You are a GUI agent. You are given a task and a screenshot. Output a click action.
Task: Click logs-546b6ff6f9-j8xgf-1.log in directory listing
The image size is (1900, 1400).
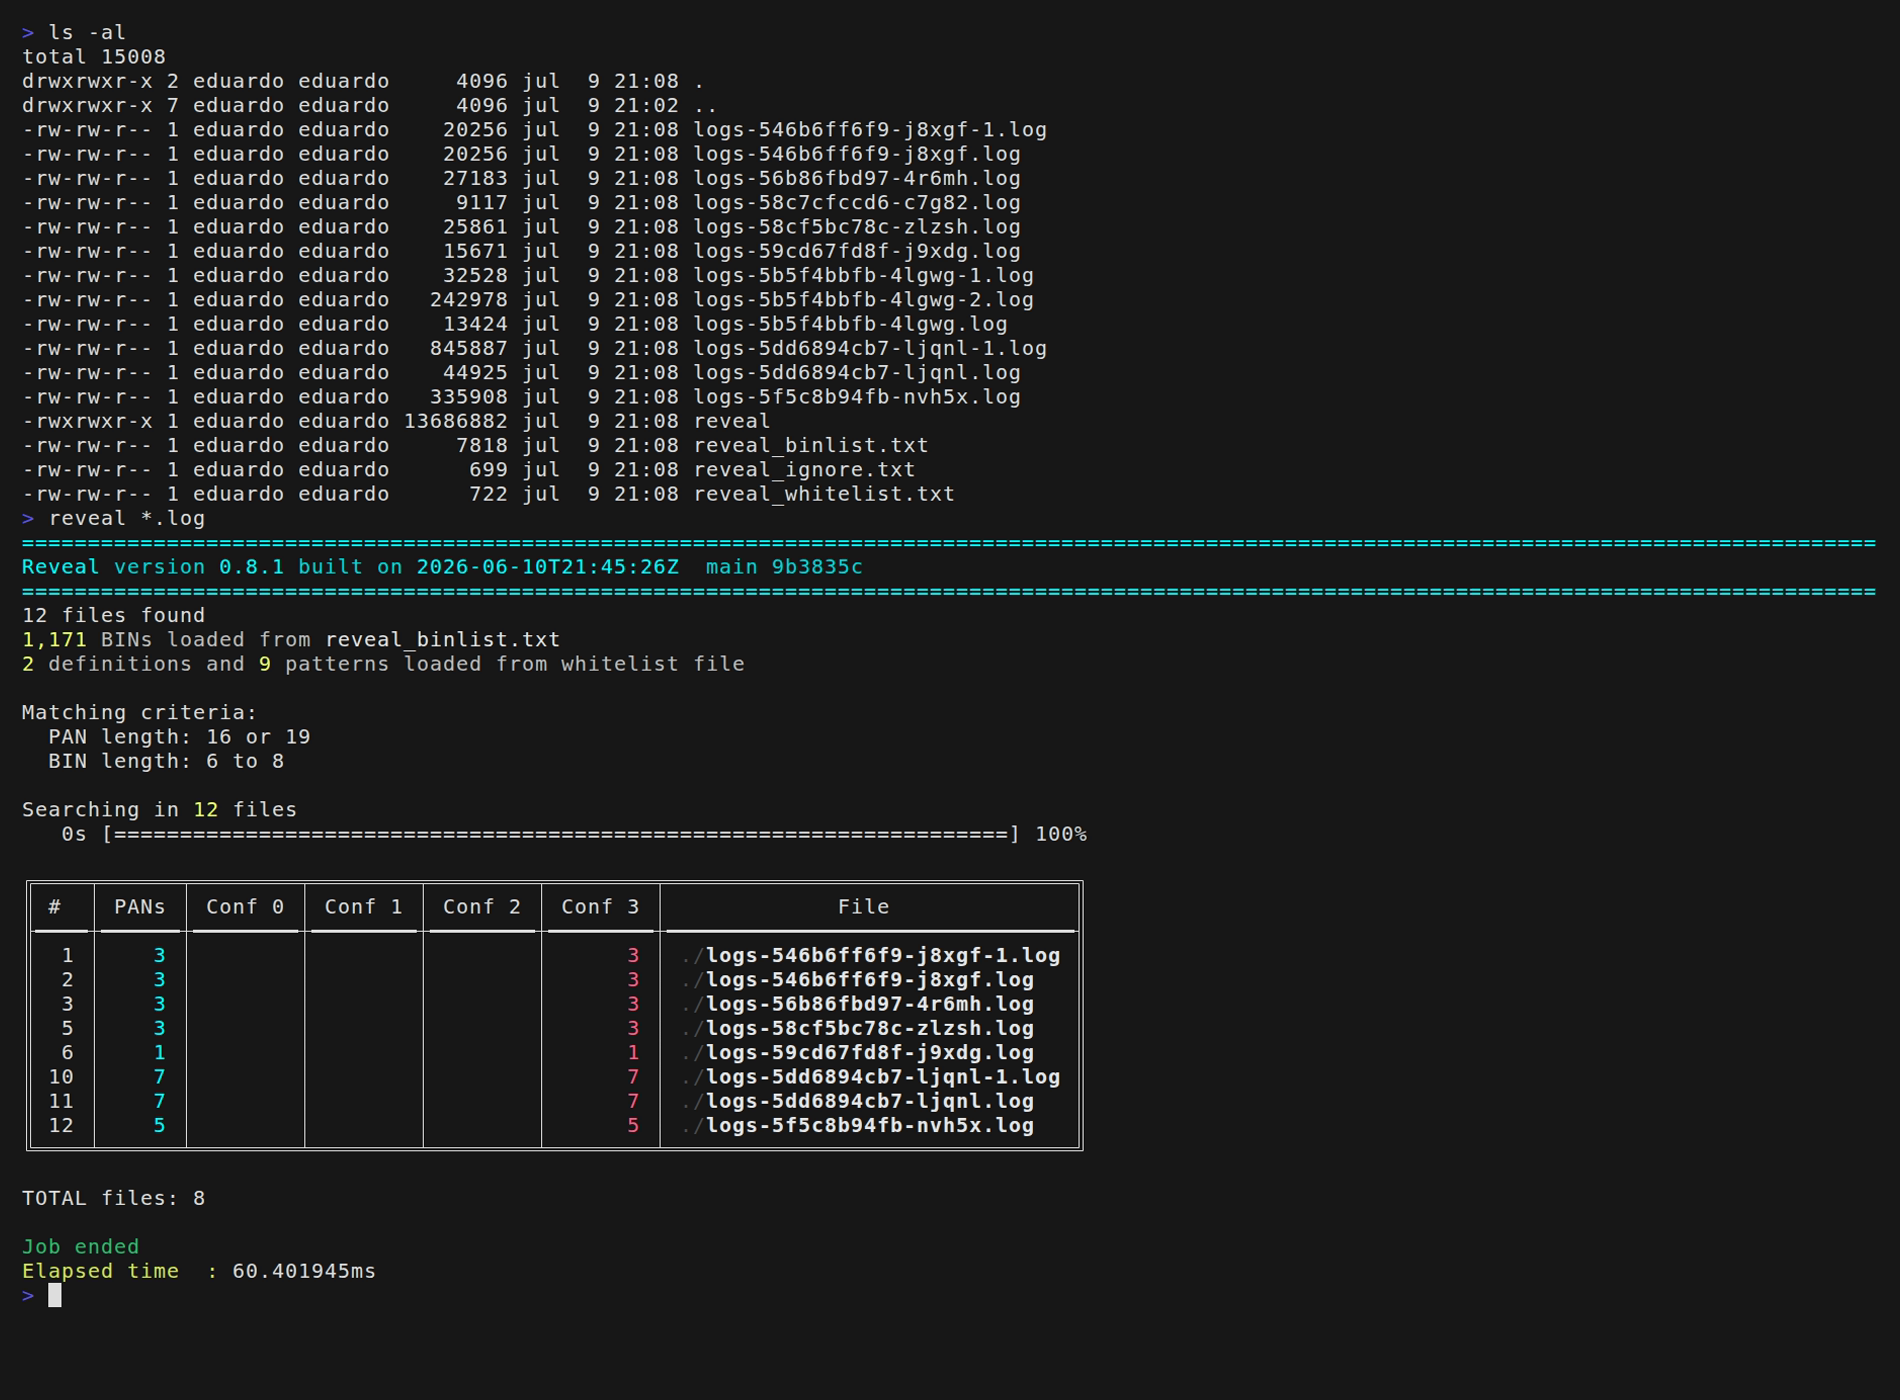click(870, 130)
